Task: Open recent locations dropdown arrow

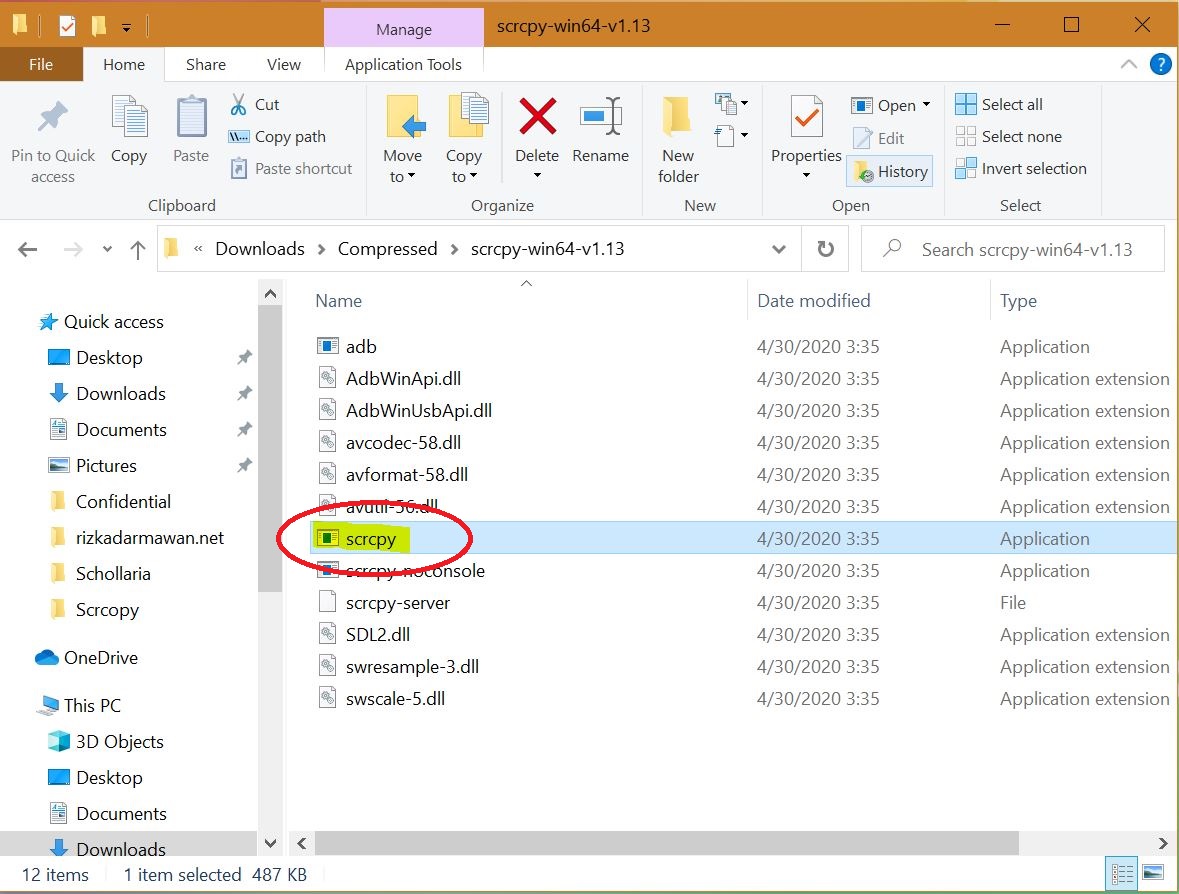Action: [108, 250]
